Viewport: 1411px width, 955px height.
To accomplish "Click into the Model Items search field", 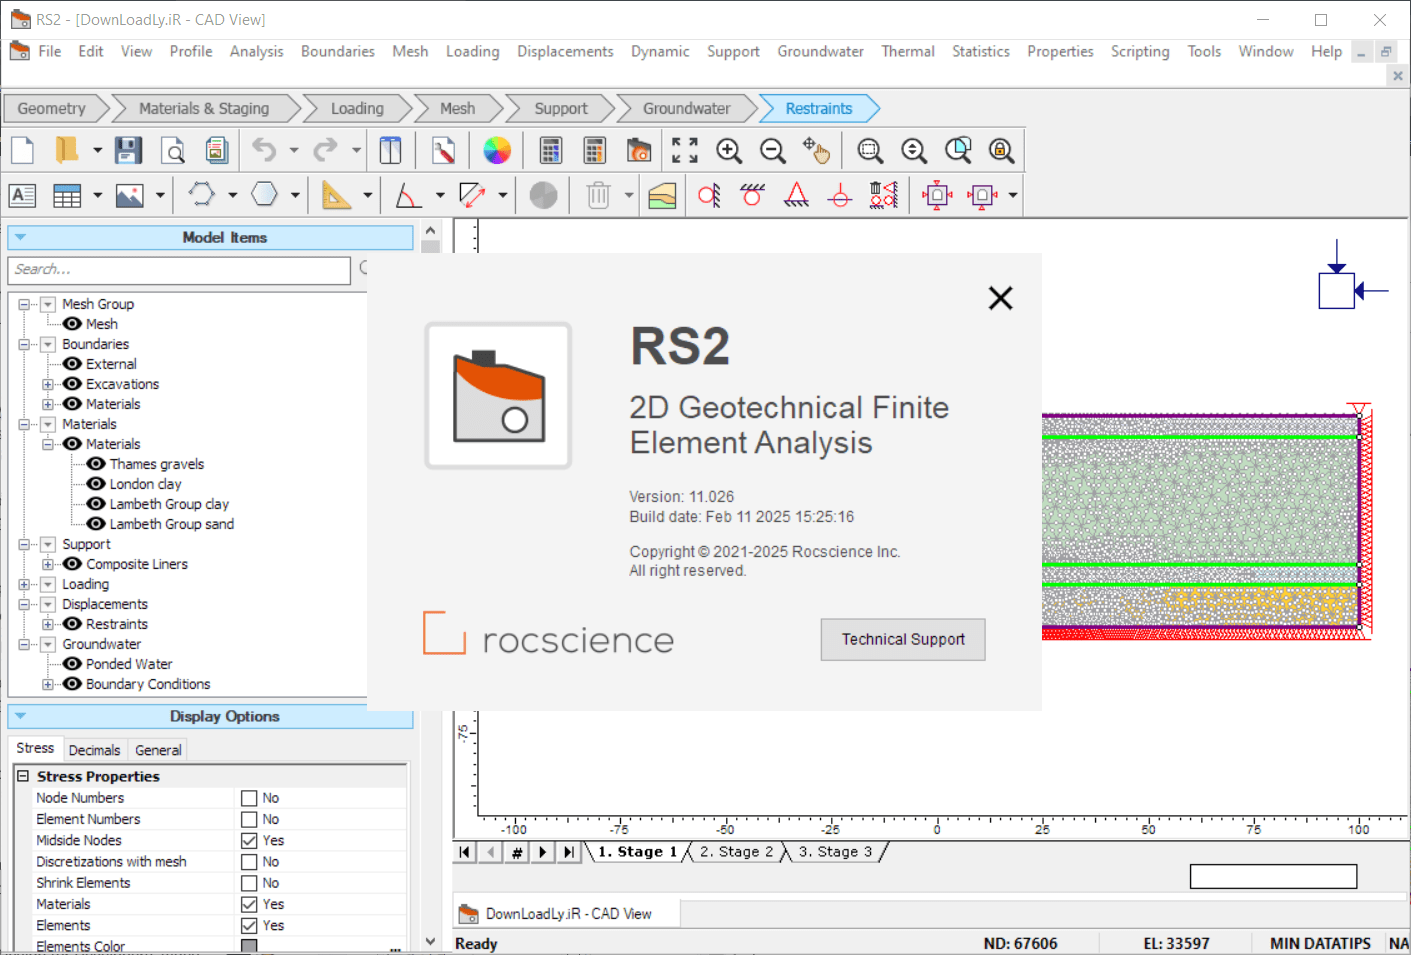I will tap(180, 270).
